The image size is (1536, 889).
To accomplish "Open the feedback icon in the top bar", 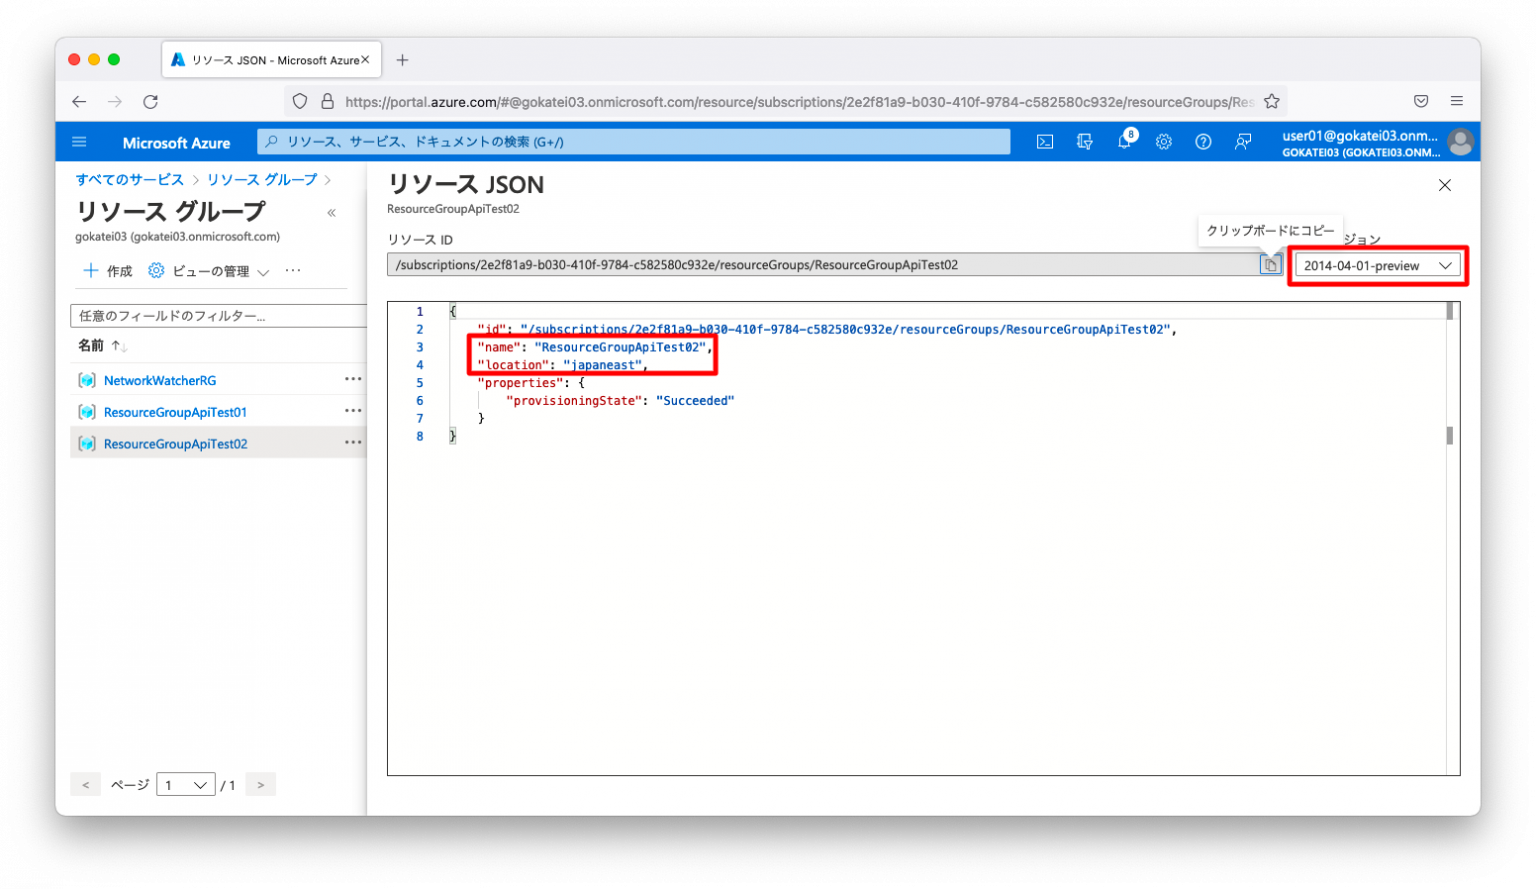I will point(1242,141).
